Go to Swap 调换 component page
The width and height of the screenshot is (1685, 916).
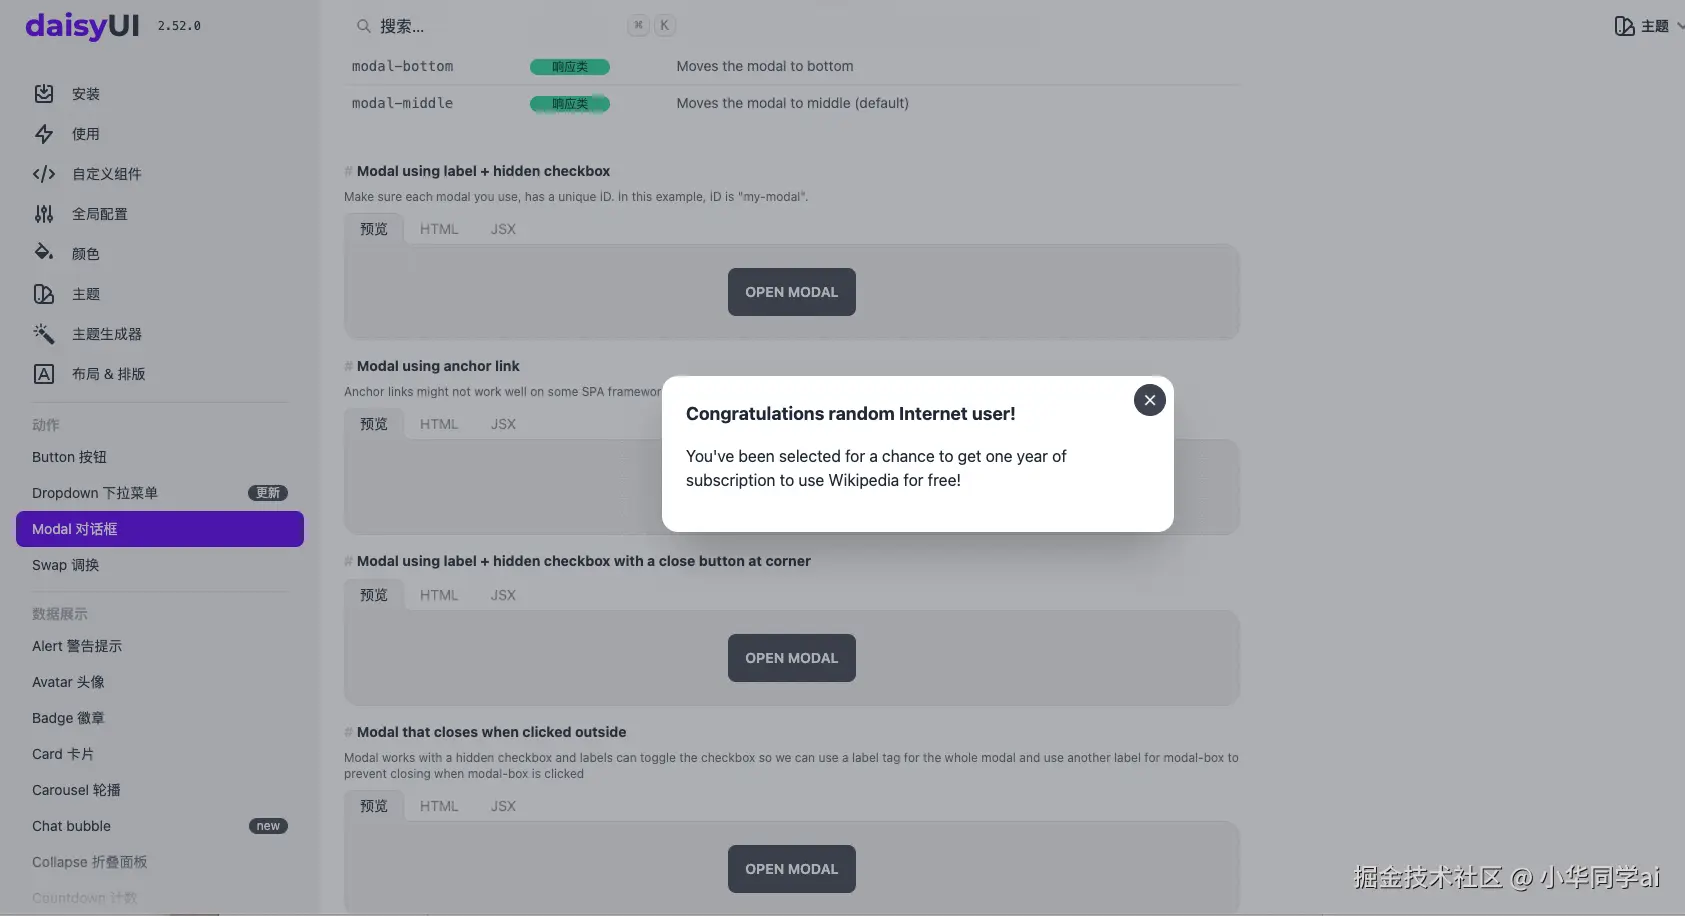(x=65, y=565)
